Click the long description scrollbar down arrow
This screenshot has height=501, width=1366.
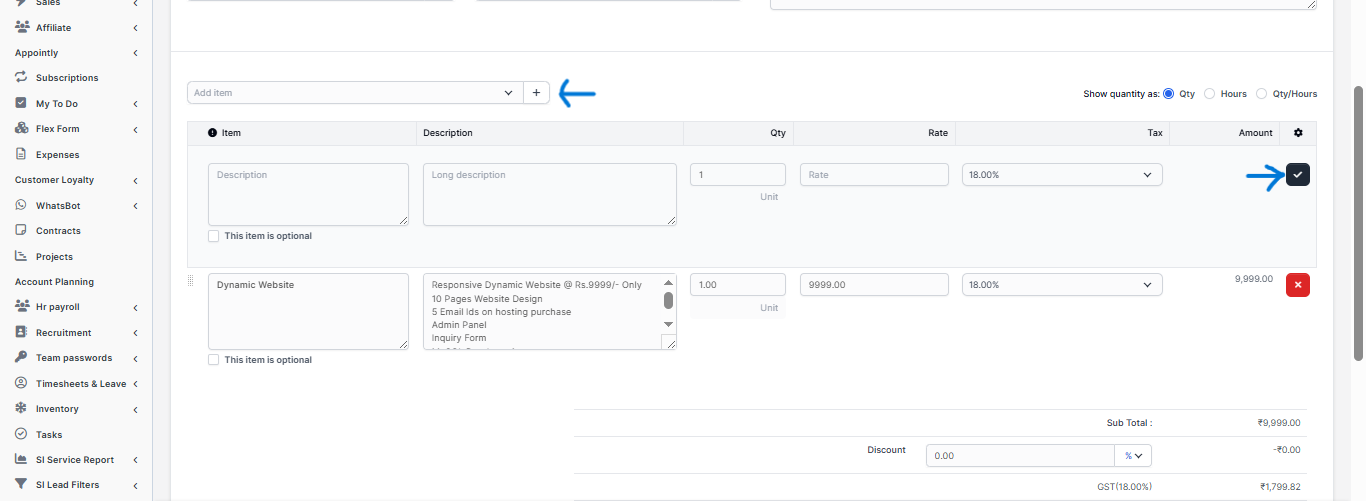(x=669, y=324)
